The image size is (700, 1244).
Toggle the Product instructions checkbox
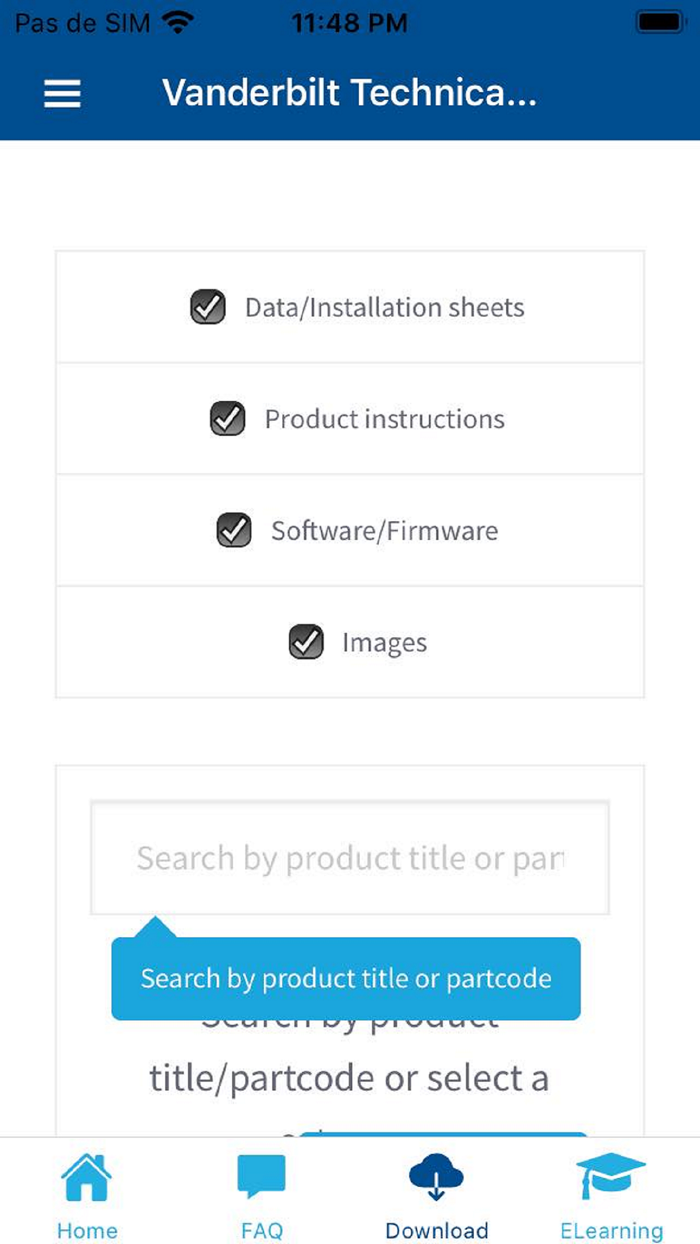click(x=228, y=419)
